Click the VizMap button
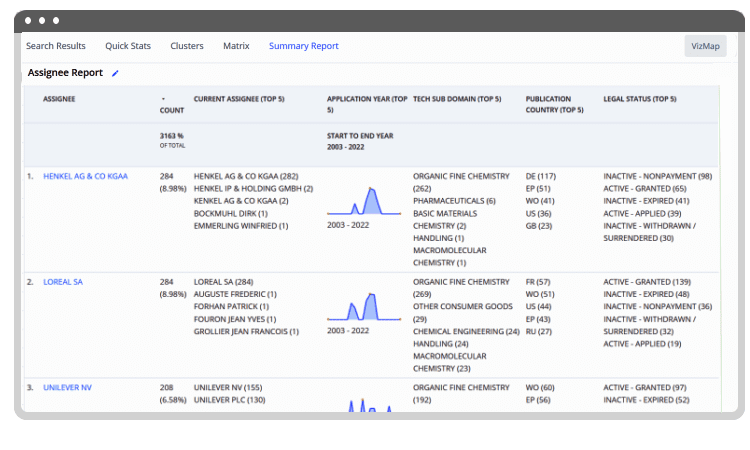This screenshot has width=750, height=450. (705, 46)
